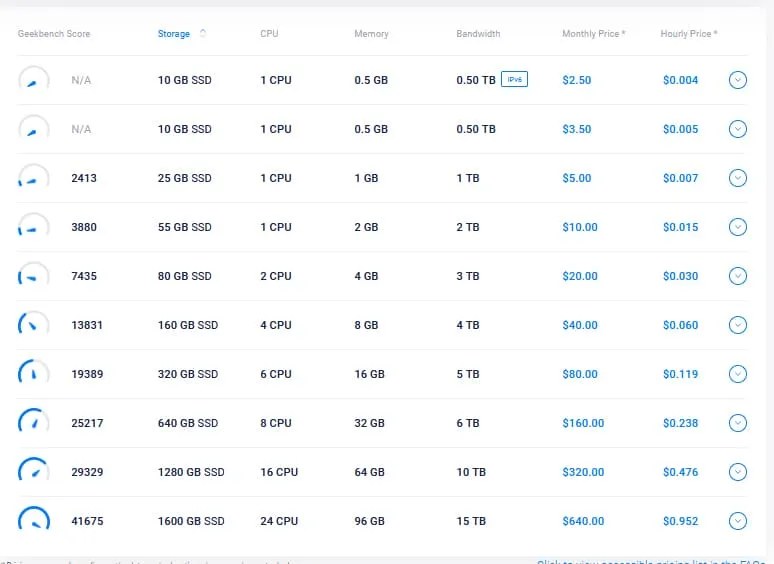The height and width of the screenshot is (564, 774).
Task: Click the gauge icon for score 3880
Action: click(34, 225)
